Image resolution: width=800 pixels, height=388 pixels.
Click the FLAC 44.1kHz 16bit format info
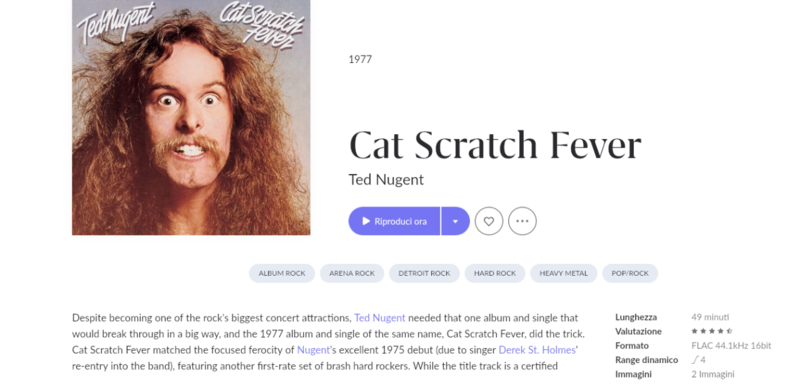(731, 346)
